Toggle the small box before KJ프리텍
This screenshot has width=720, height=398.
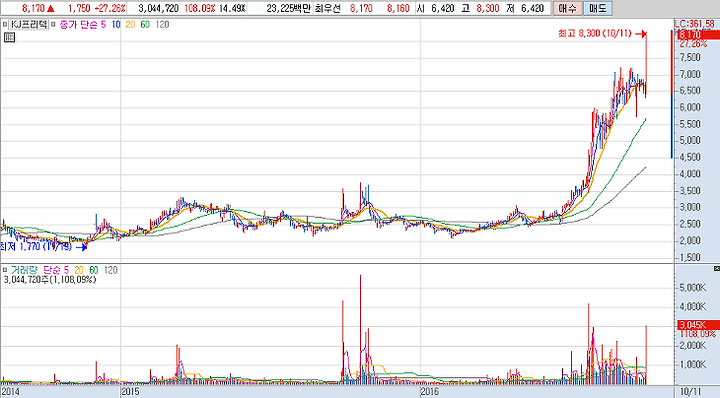tap(5, 24)
